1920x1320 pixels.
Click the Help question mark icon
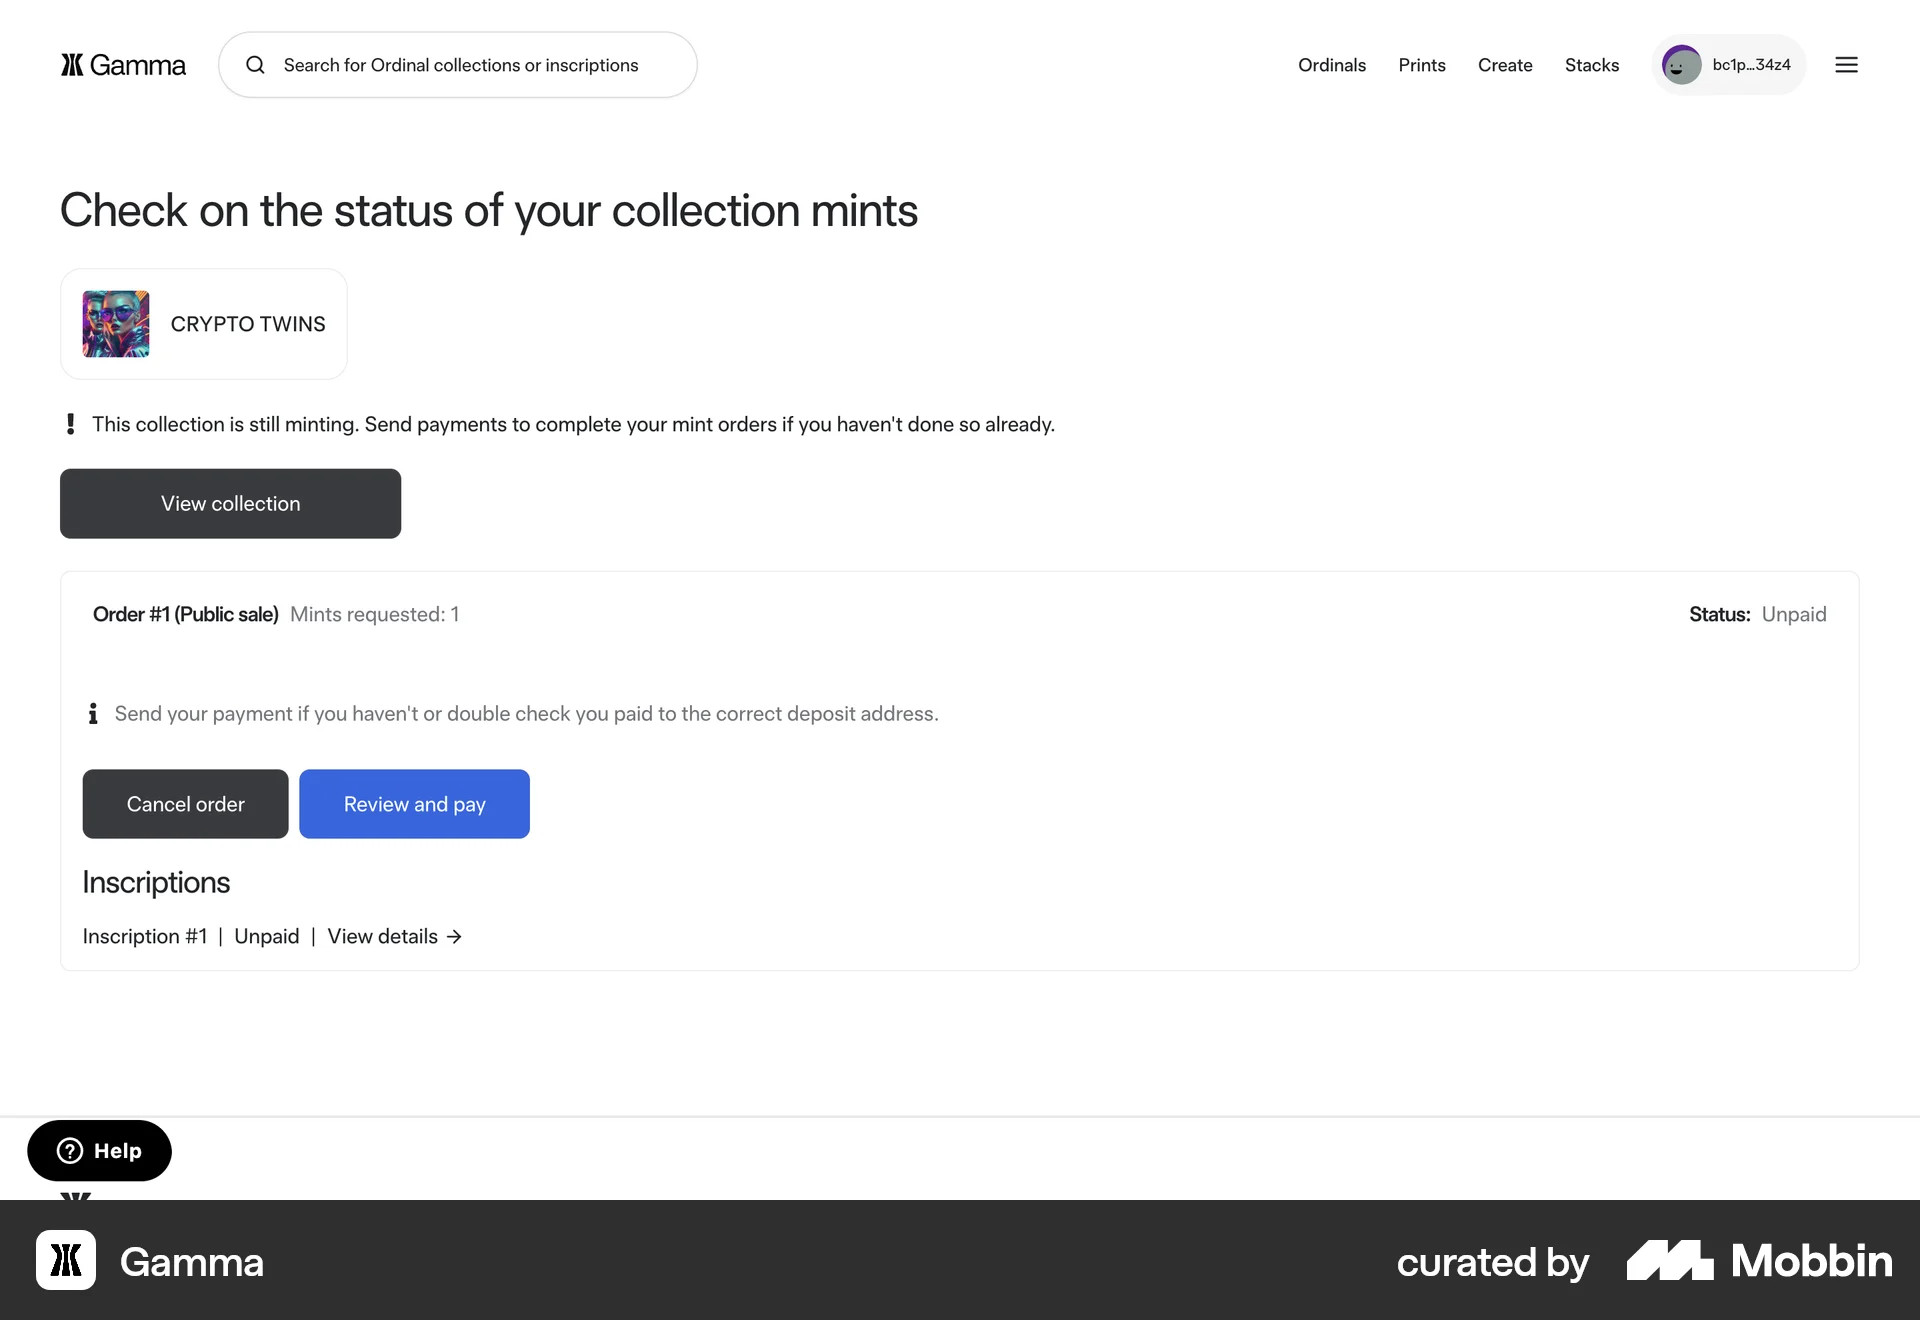point(70,1151)
